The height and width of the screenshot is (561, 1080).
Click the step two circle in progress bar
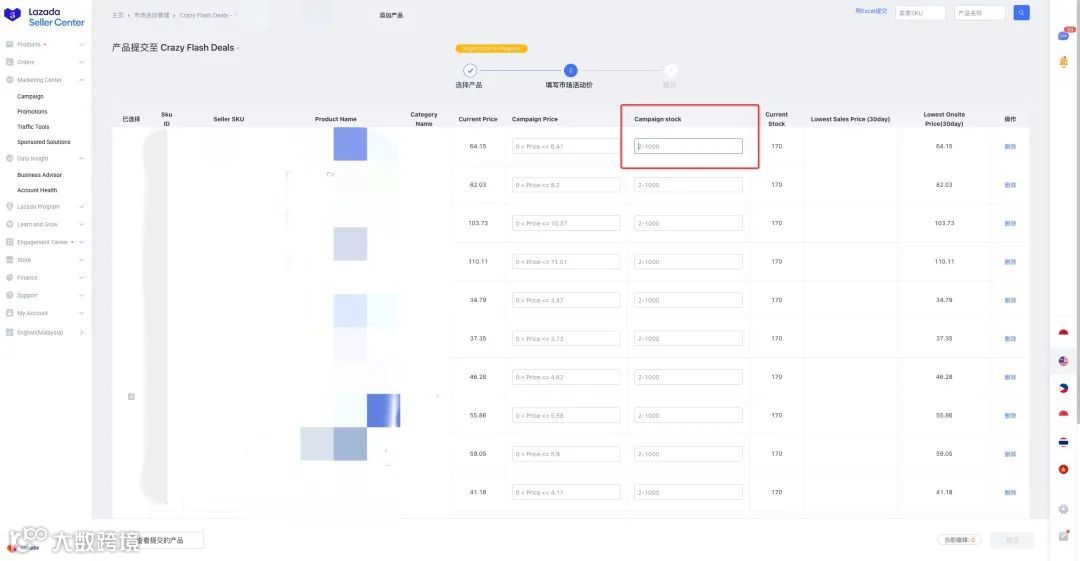[x=570, y=70]
